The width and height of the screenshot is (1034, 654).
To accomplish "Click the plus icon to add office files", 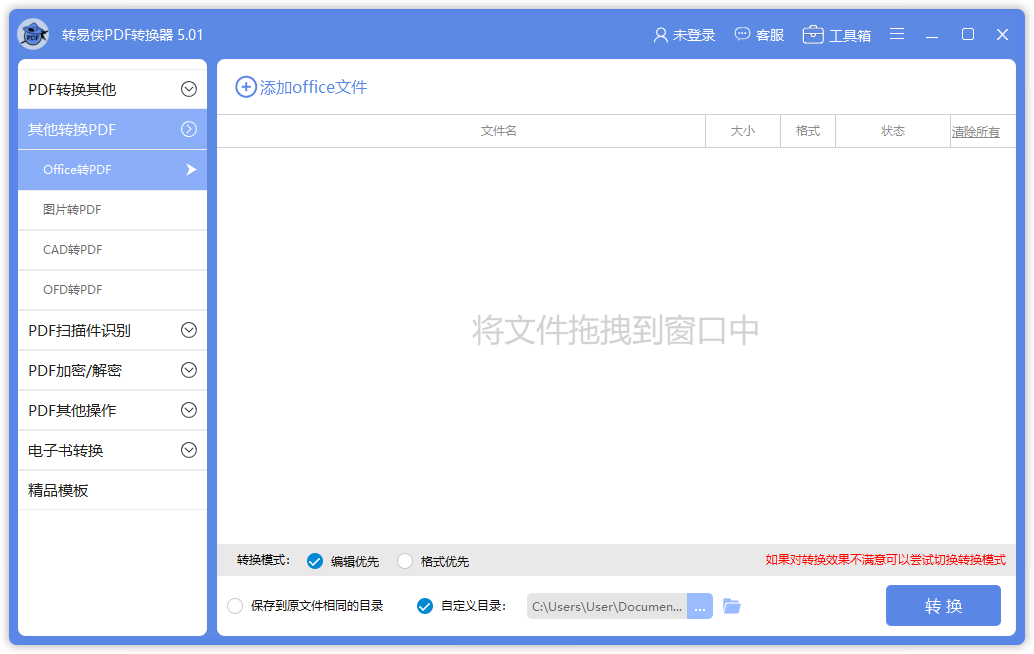I will (246, 87).
